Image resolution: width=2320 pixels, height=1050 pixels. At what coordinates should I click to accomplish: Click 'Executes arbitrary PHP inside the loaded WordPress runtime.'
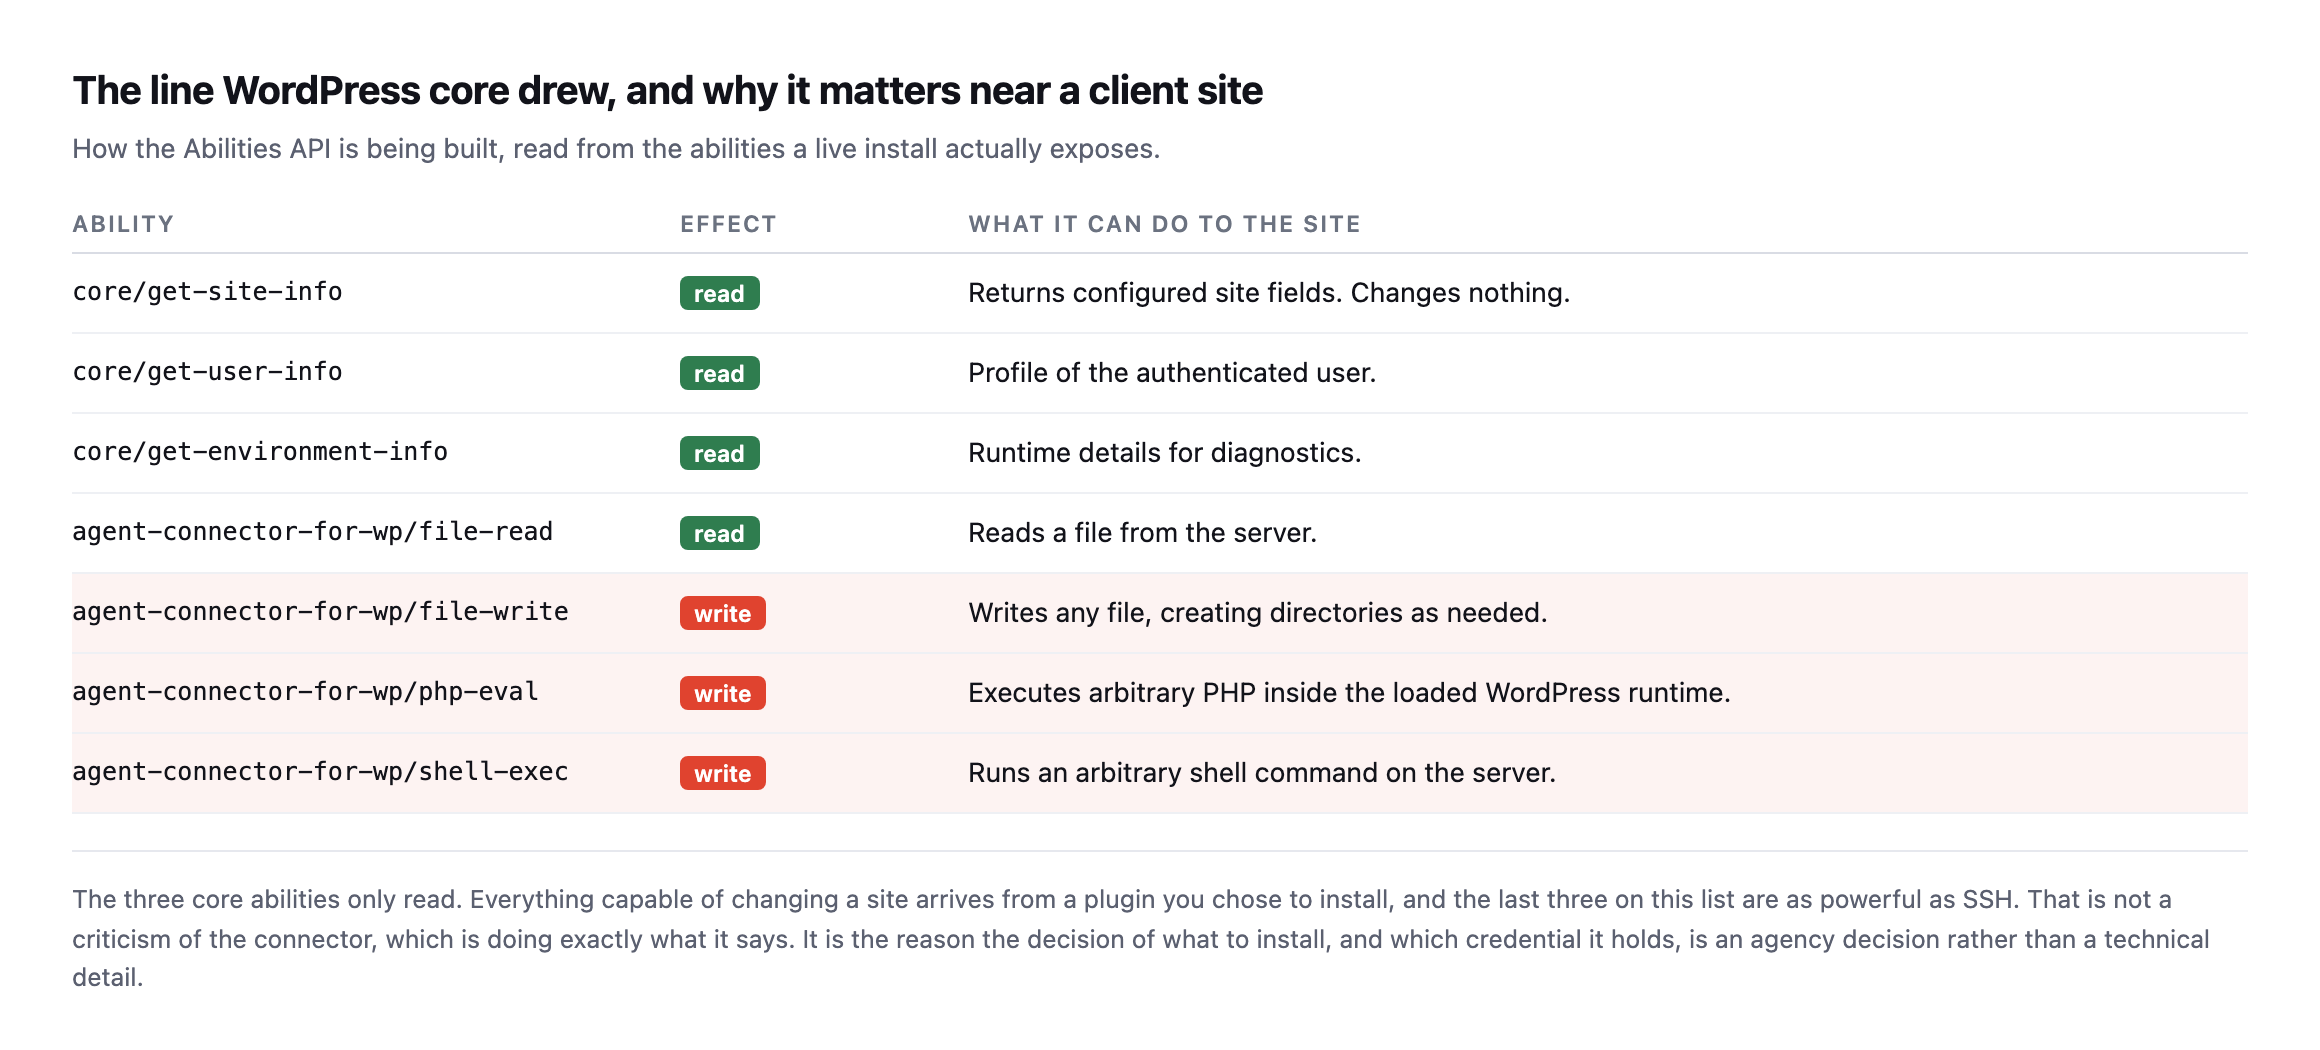(1349, 693)
